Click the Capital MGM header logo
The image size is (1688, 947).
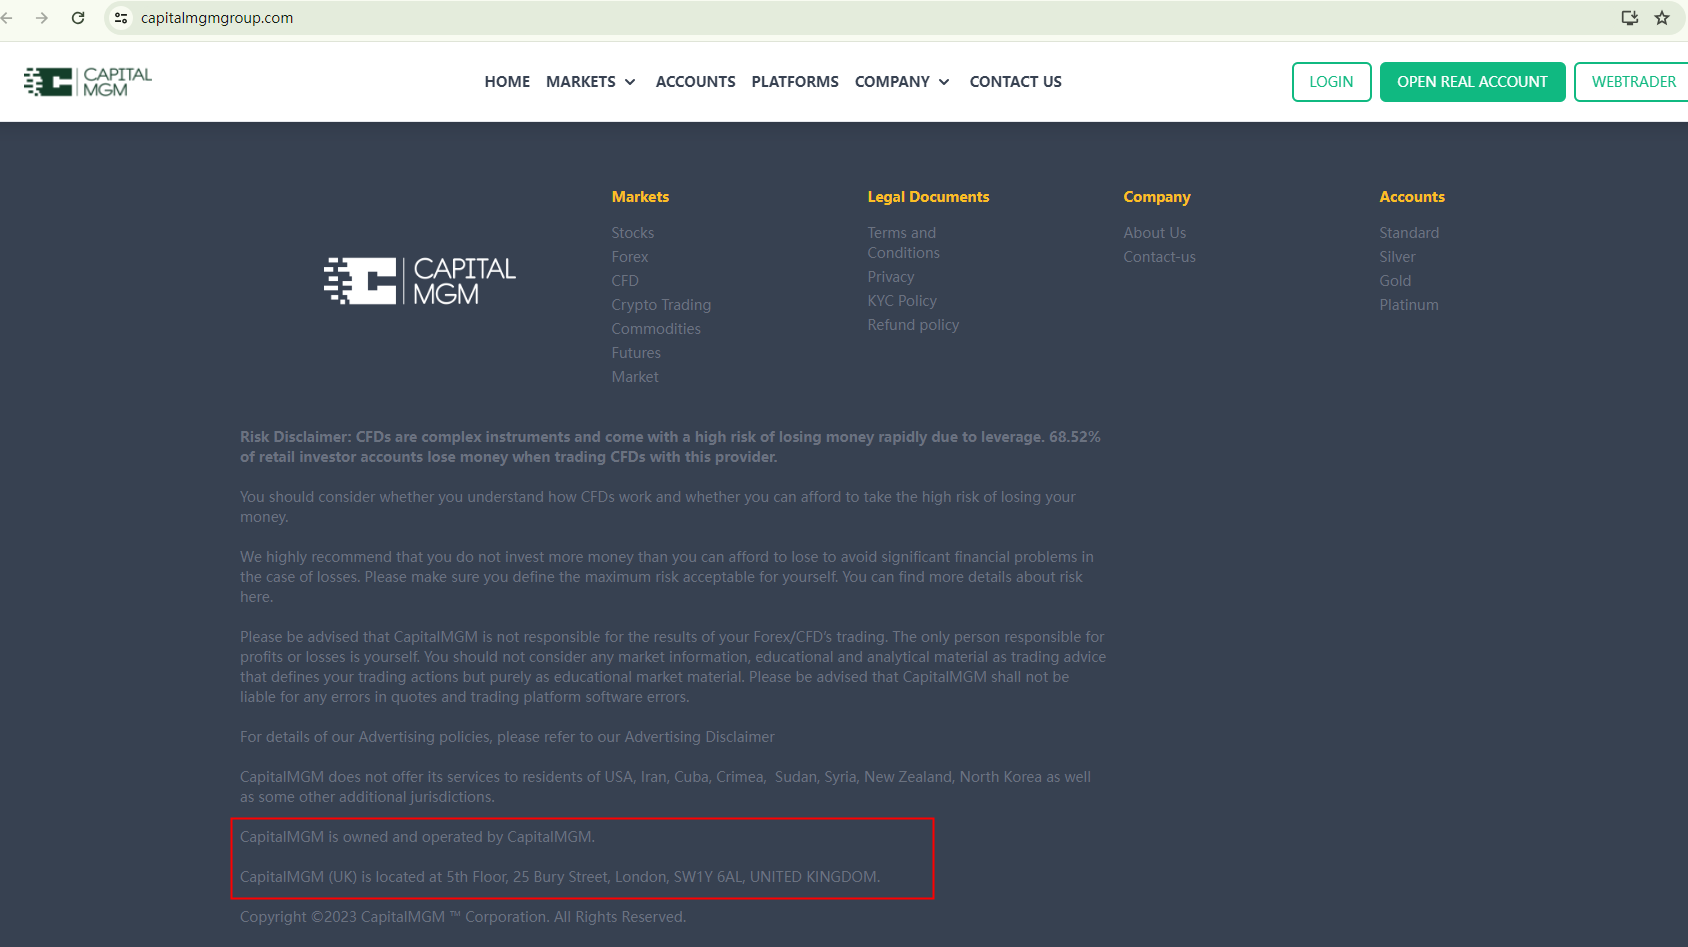(x=88, y=82)
